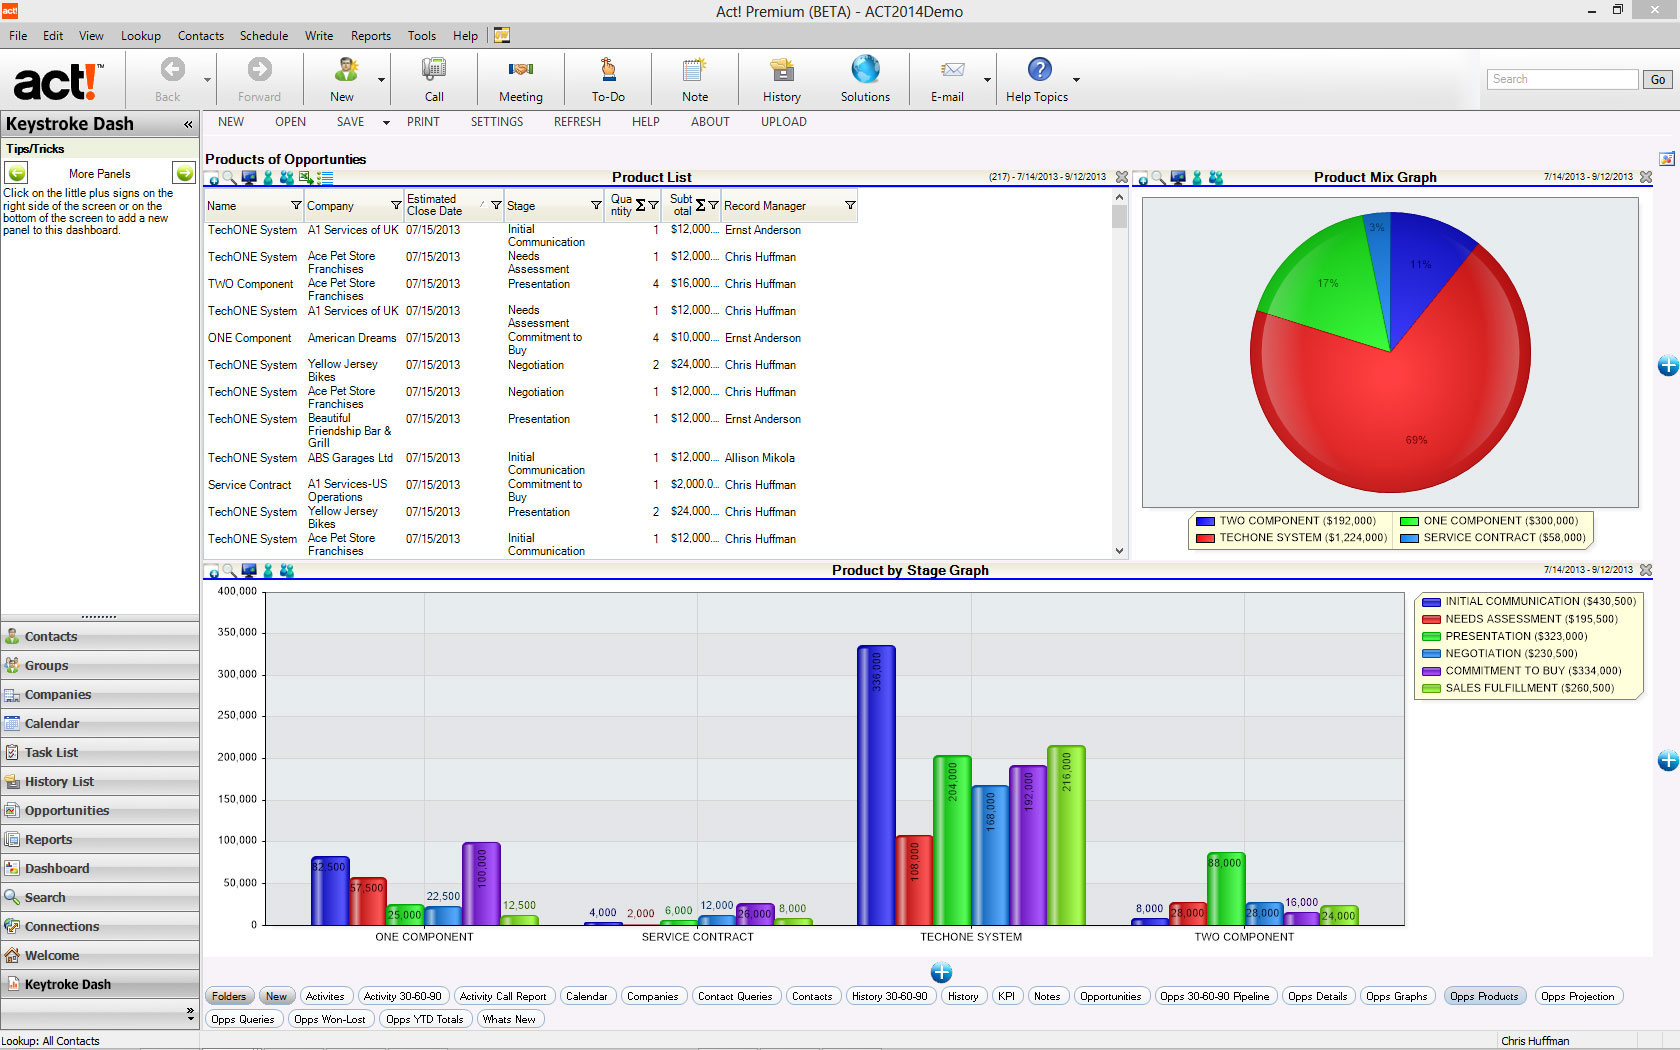Toggle the Subtotal column sum symbol
This screenshot has height=1050, width=1680.
pyautogui.click(x=700, y=205)
